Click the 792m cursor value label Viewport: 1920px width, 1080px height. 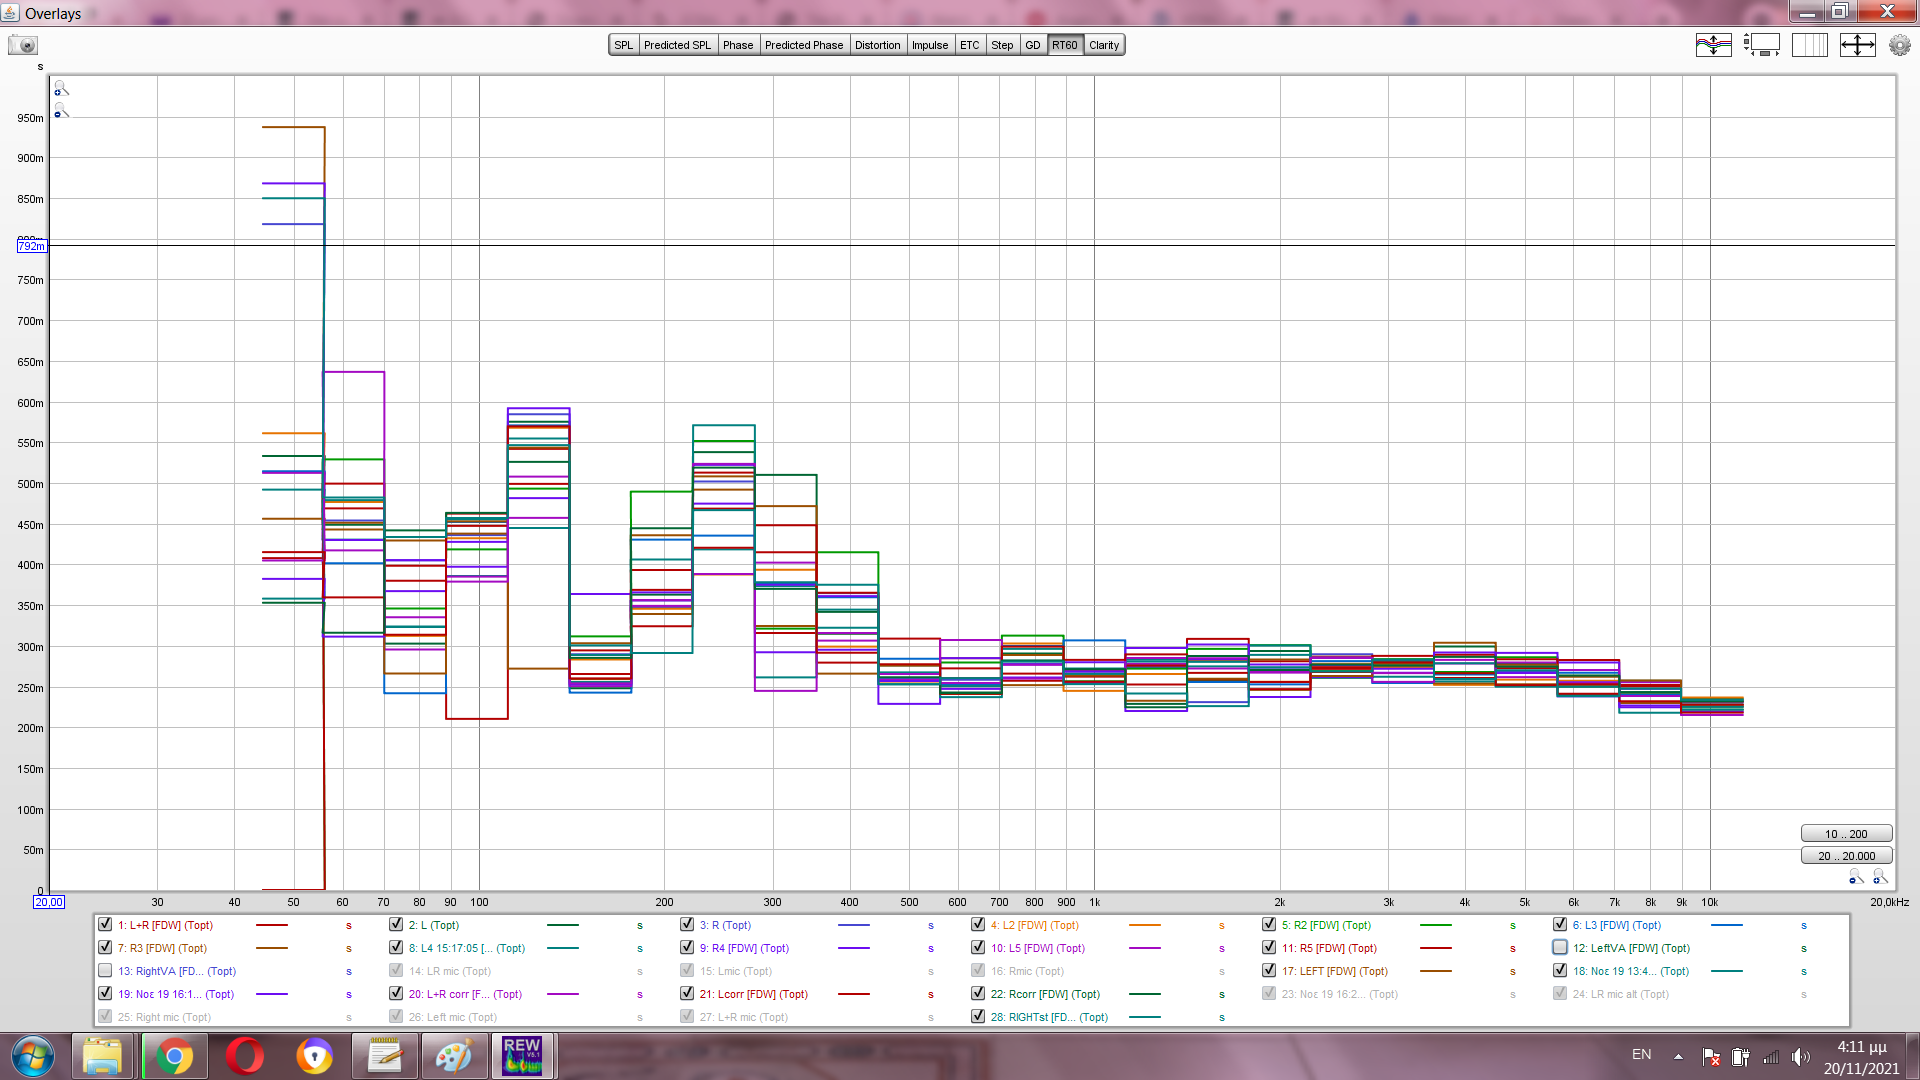tap(31, 246)
